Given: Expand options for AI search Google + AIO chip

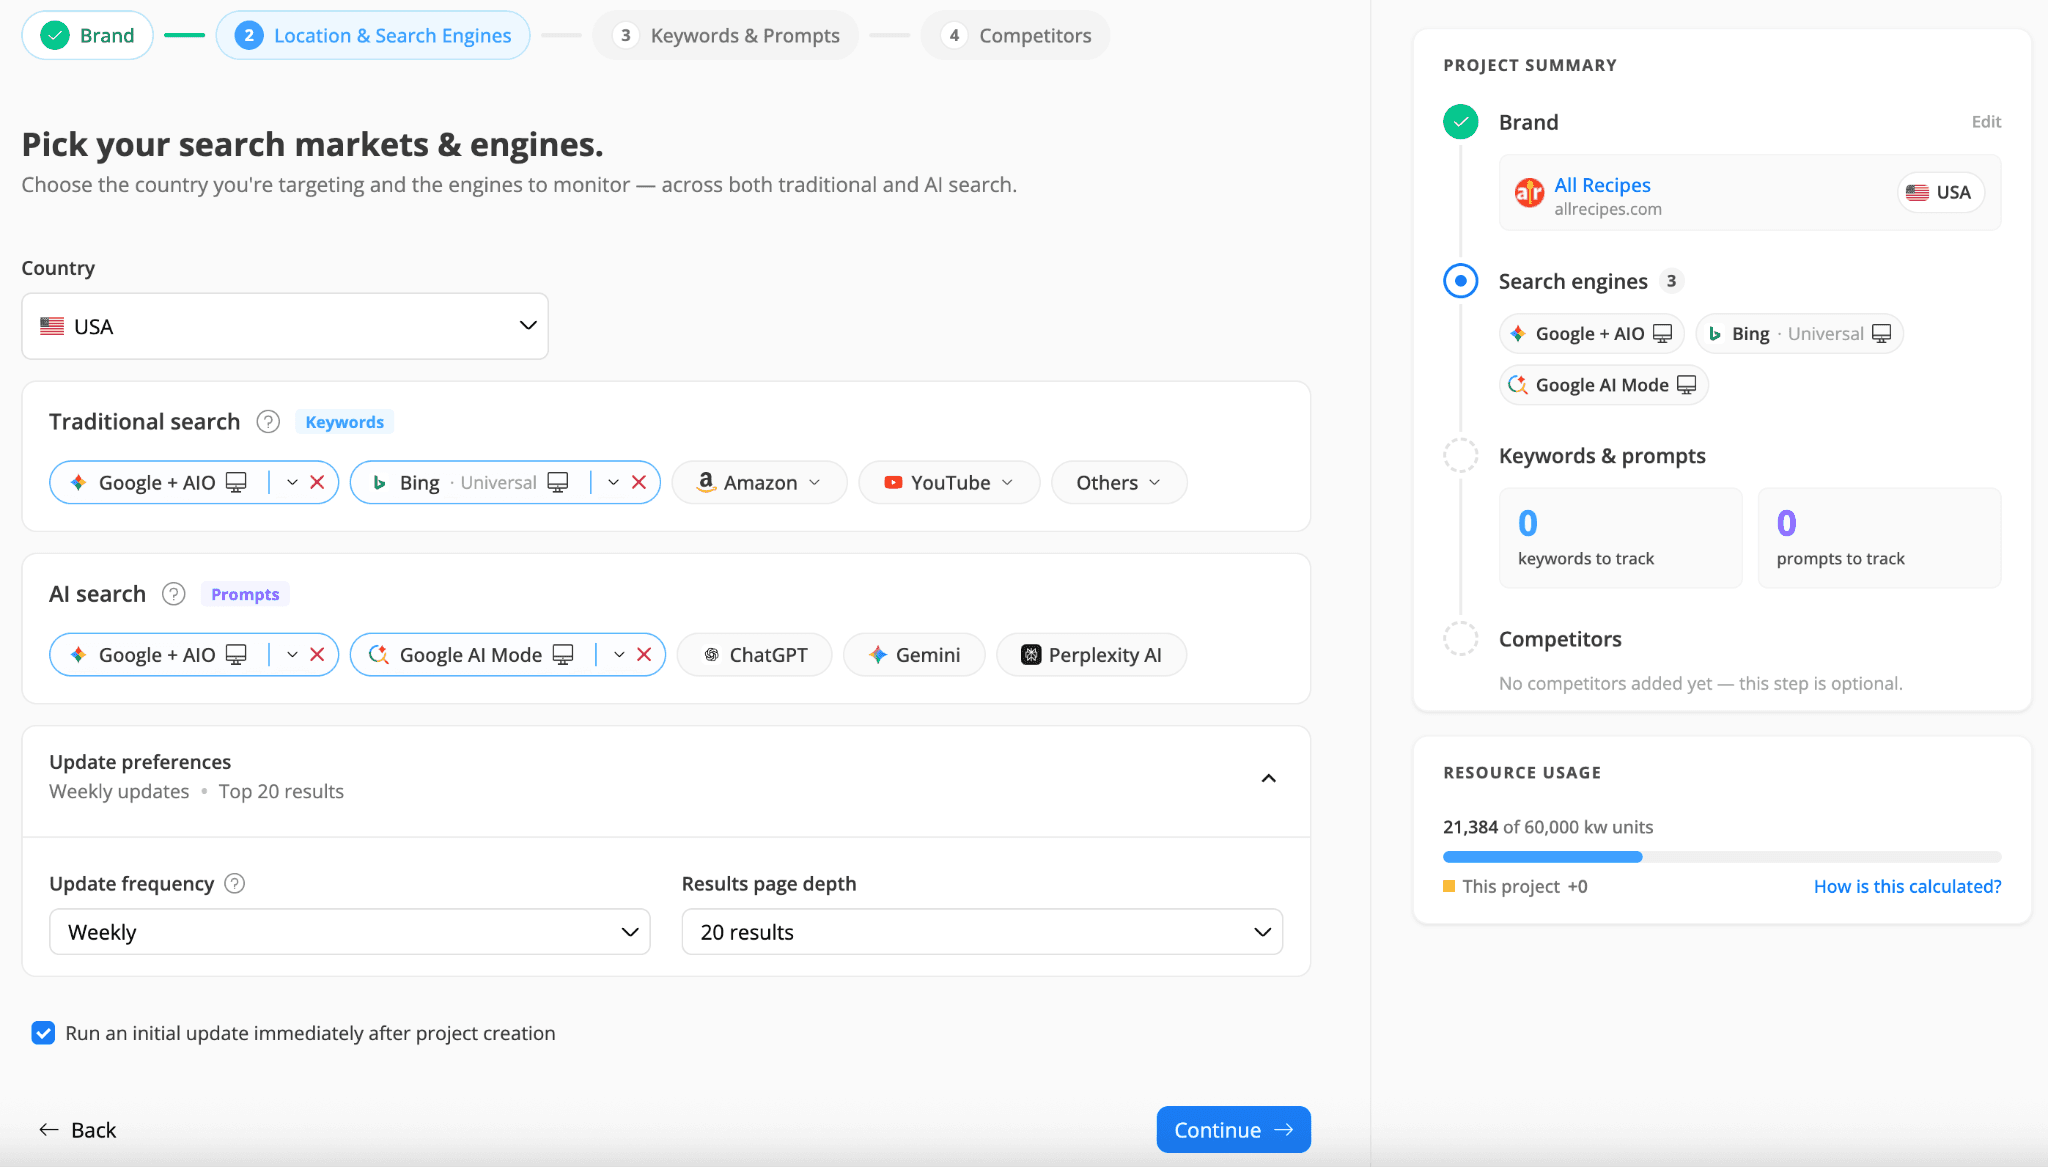Looking at the screenshot, I should (292, 655).
